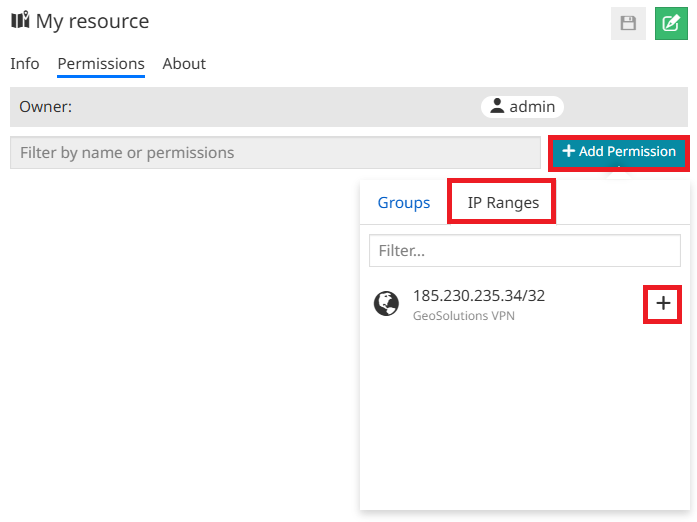Focus the Filter by name or permissions field
Image resolution: width=697 pixels, height=522 pixels.
coord(275,153)
